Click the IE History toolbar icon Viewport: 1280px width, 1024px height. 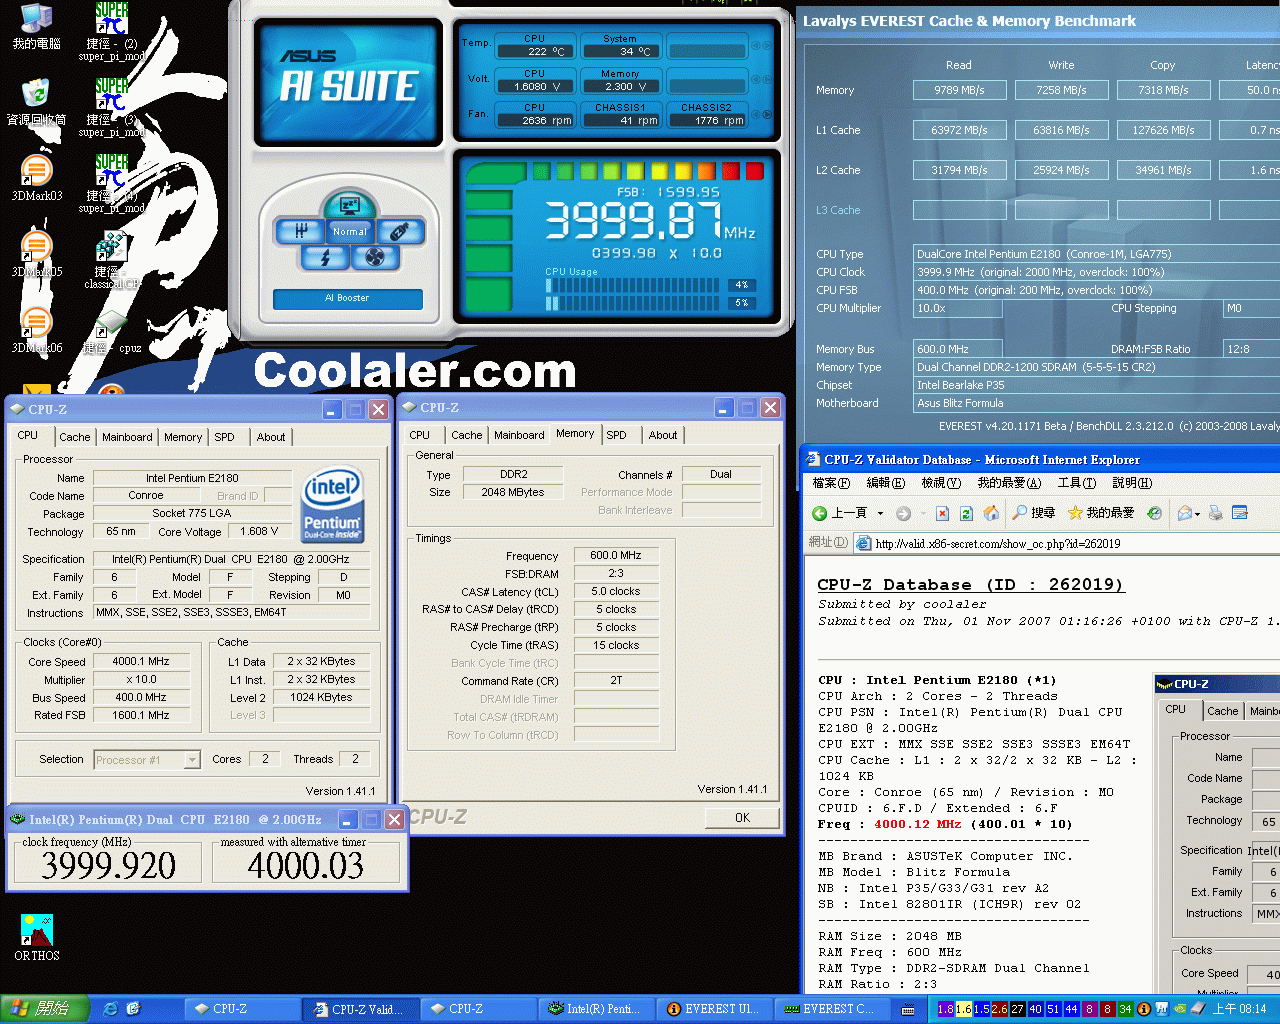click(x=1155, y=513)
